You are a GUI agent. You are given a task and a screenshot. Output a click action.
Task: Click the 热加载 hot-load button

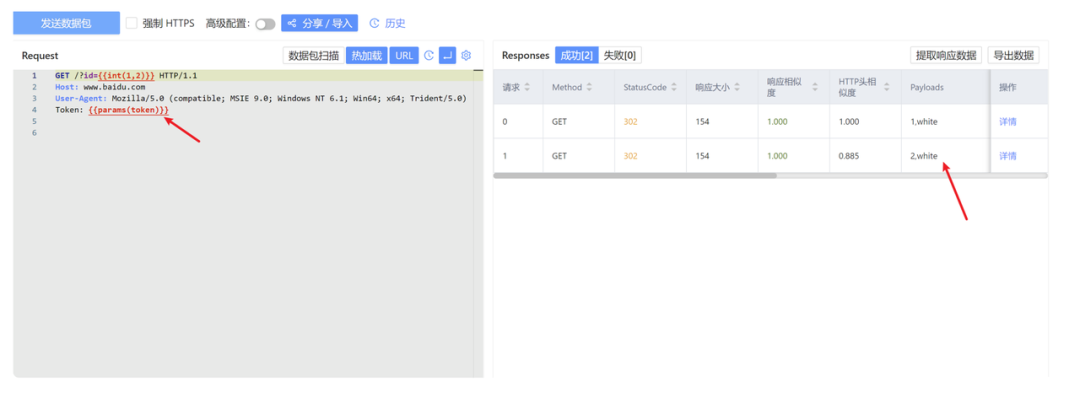tap(366, 55)
